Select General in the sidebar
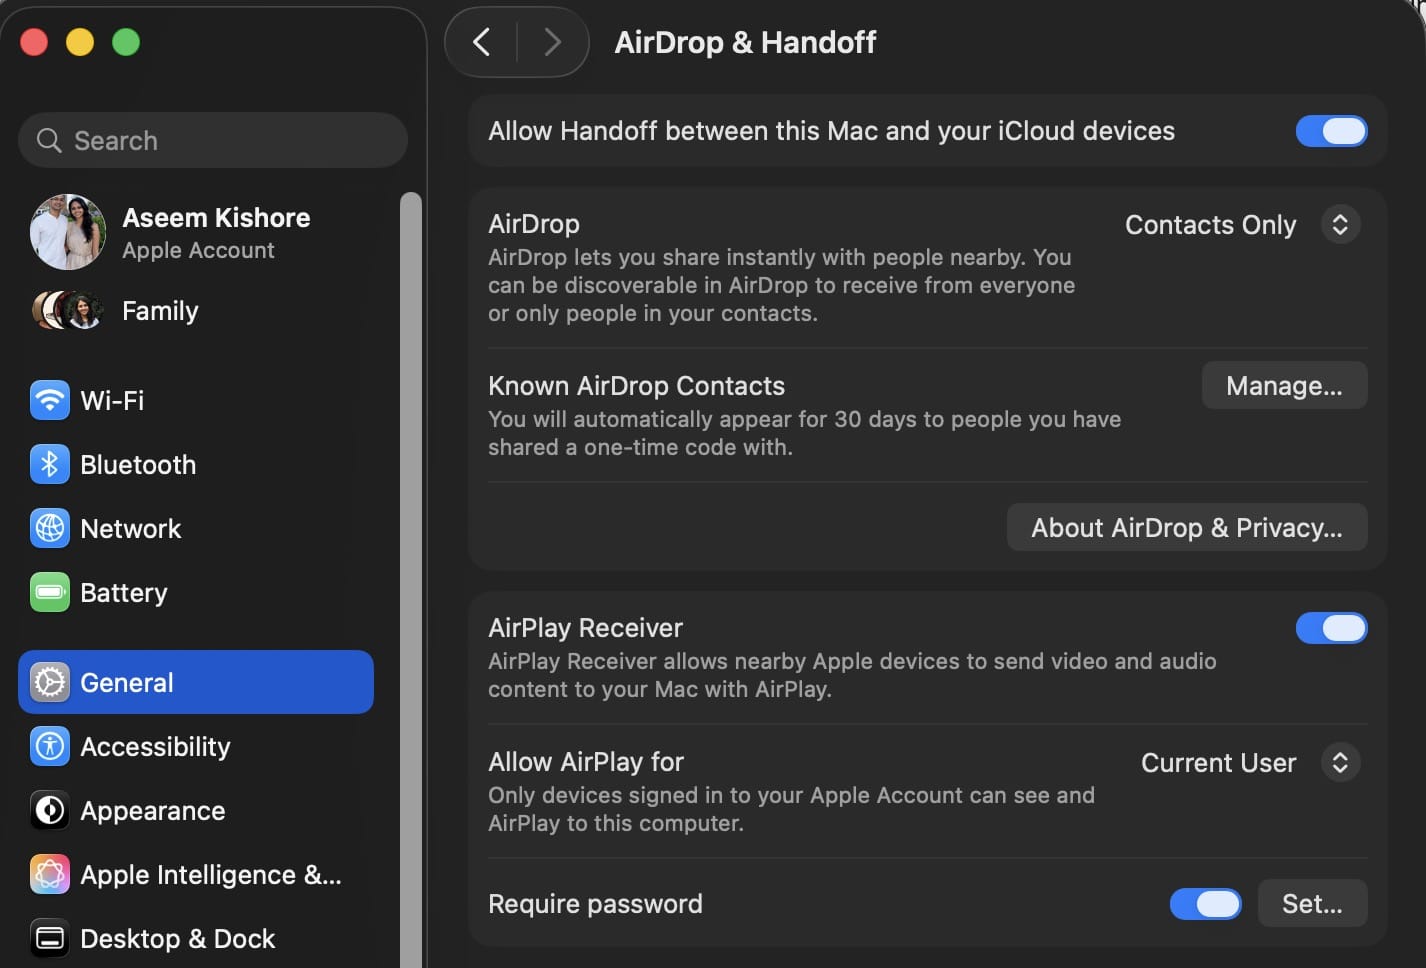Screen dimensions: 1426x968 coord(196,682)
